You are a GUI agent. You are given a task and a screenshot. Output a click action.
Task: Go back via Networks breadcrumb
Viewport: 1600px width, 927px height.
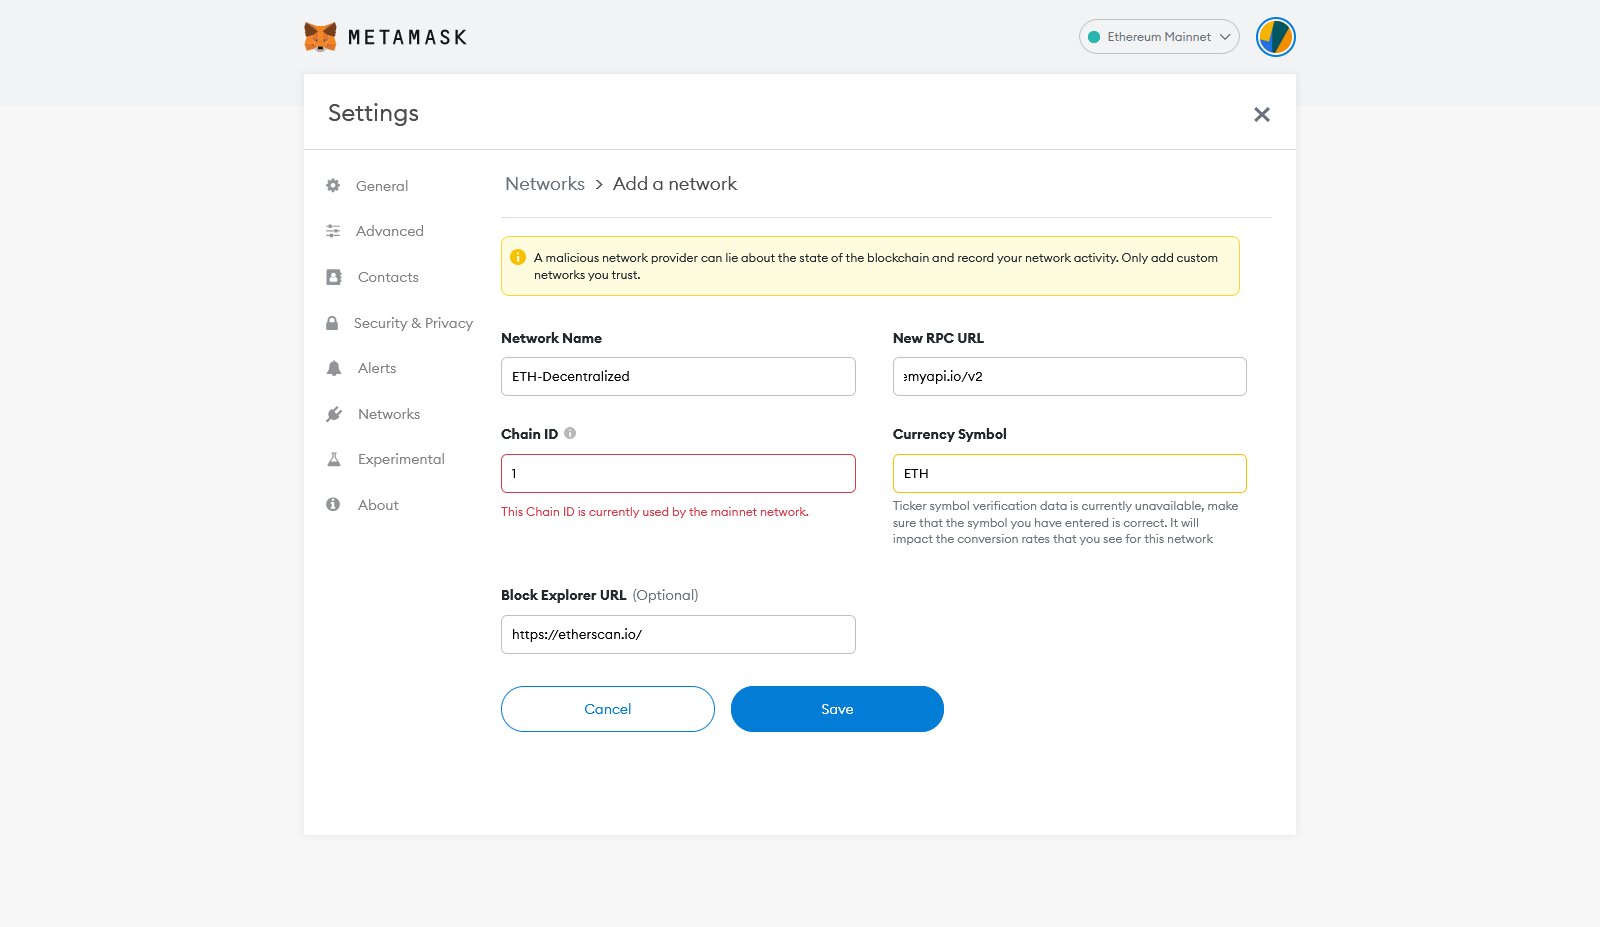pos(545,184)
